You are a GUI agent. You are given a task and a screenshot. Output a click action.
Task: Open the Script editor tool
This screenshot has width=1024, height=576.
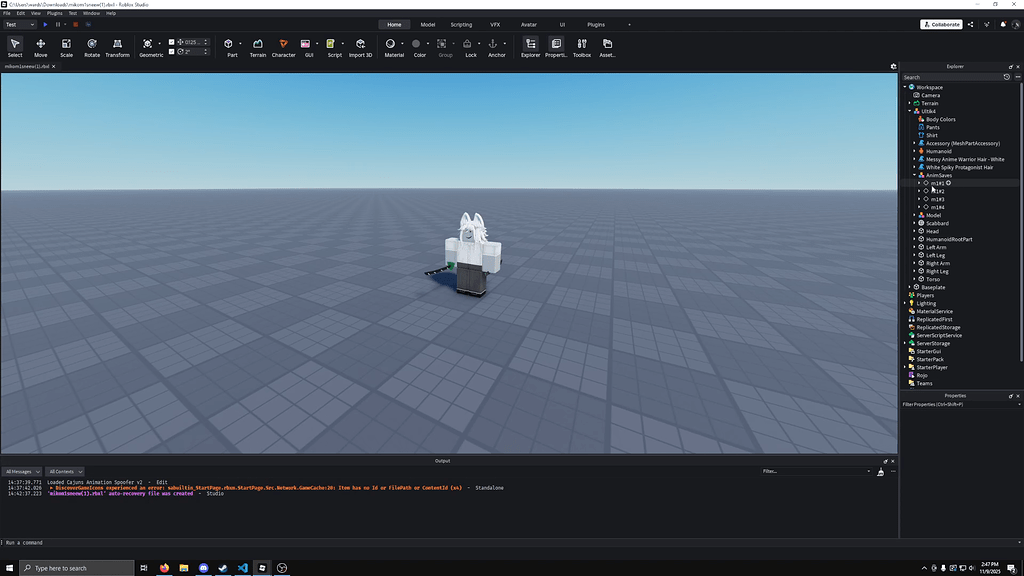coord(330,44)
